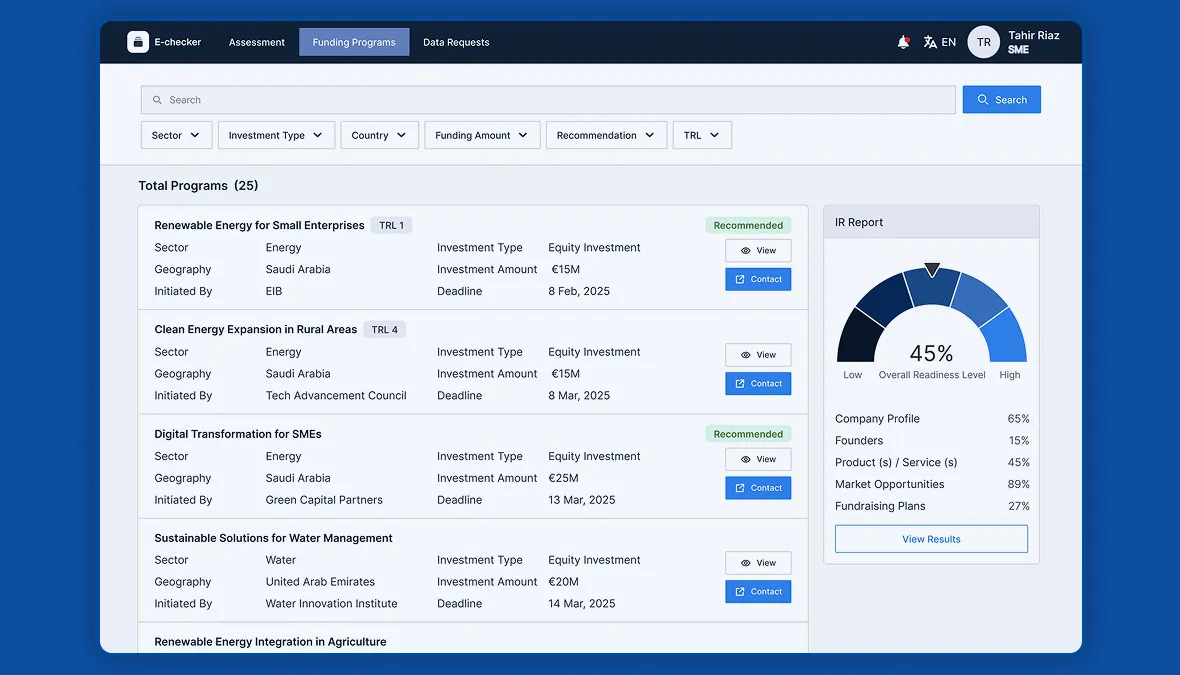The image size is (1180, 675).
Task: Contact for Renewable Energy for Small Enterprises
Action: (x=758, y=279)
